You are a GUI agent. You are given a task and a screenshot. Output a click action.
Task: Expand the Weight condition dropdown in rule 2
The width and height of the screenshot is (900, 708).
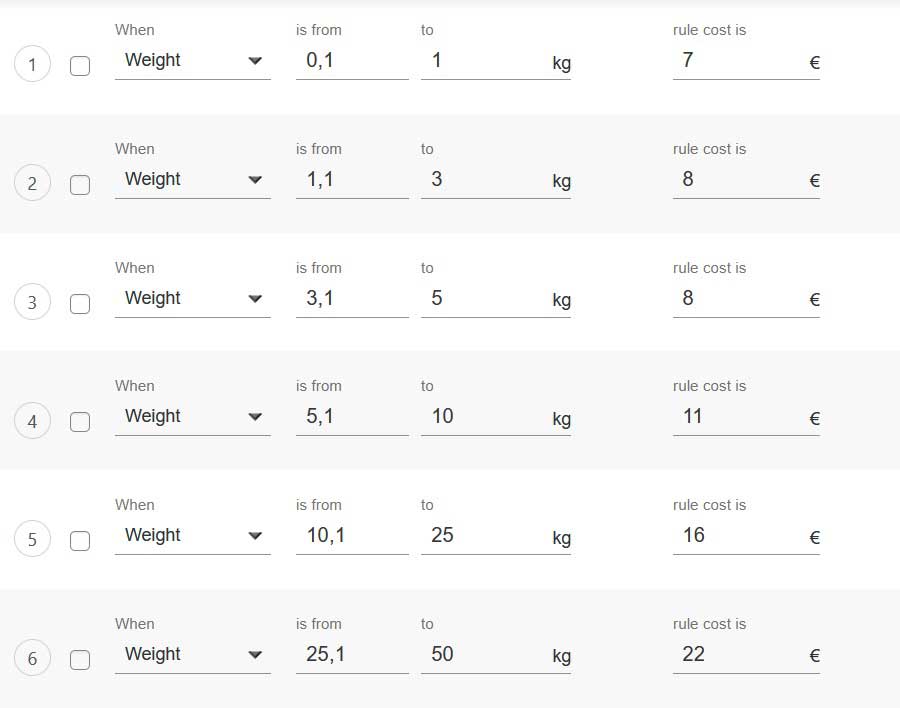pyautogui.click(x=192, y=180)
